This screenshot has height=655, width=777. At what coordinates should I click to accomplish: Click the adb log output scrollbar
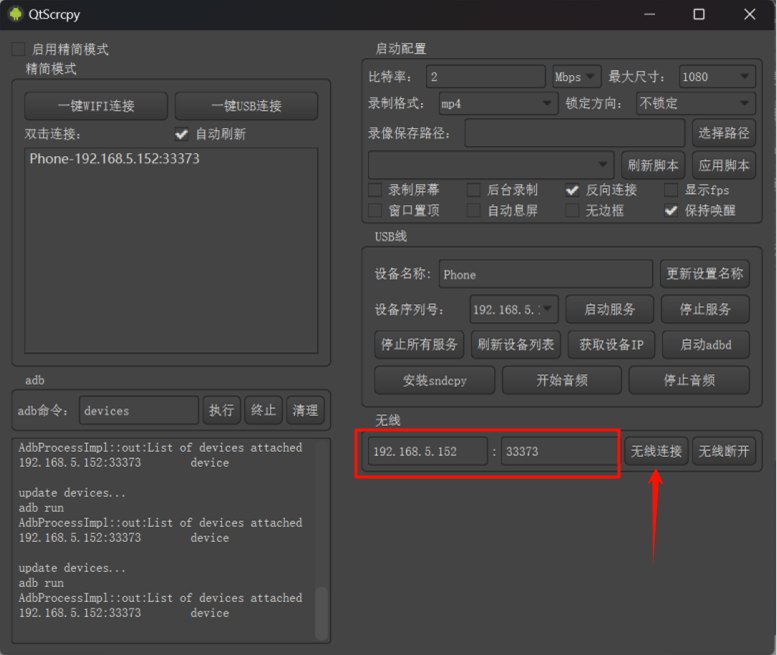[322, 613]
